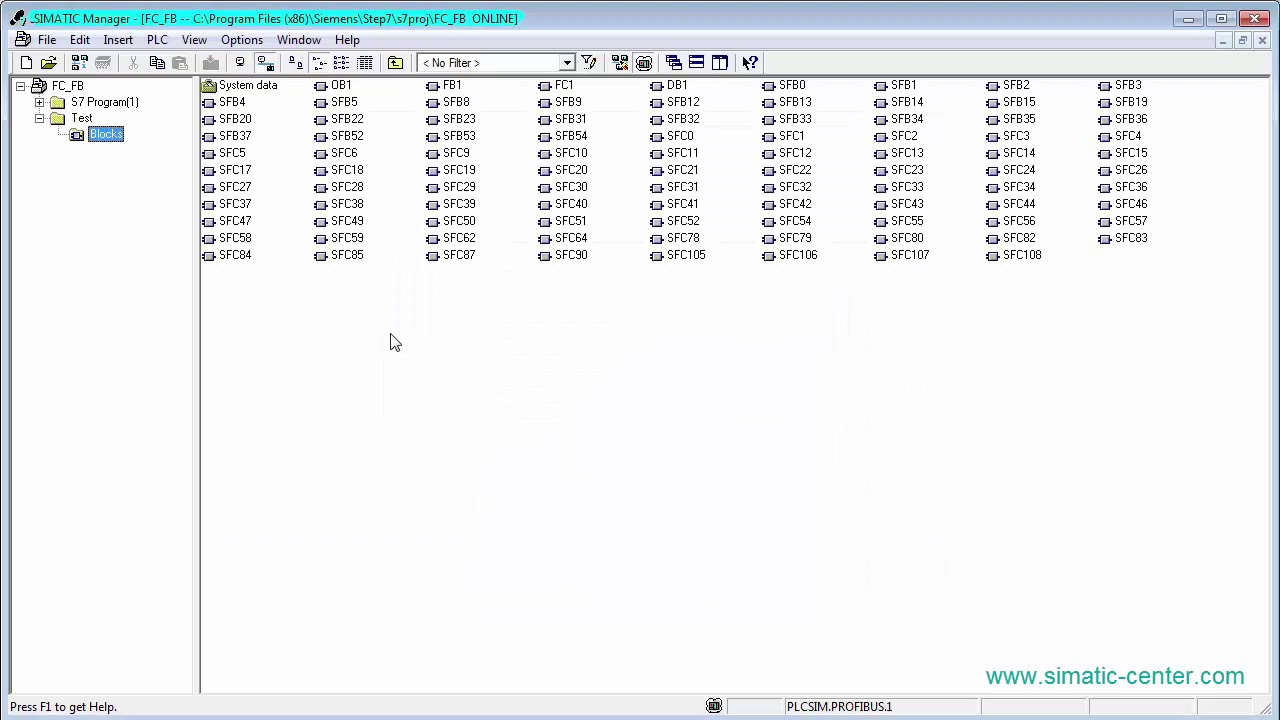Open the View menu
Viewport: 1280px width, 720px height.
[194, 40]
